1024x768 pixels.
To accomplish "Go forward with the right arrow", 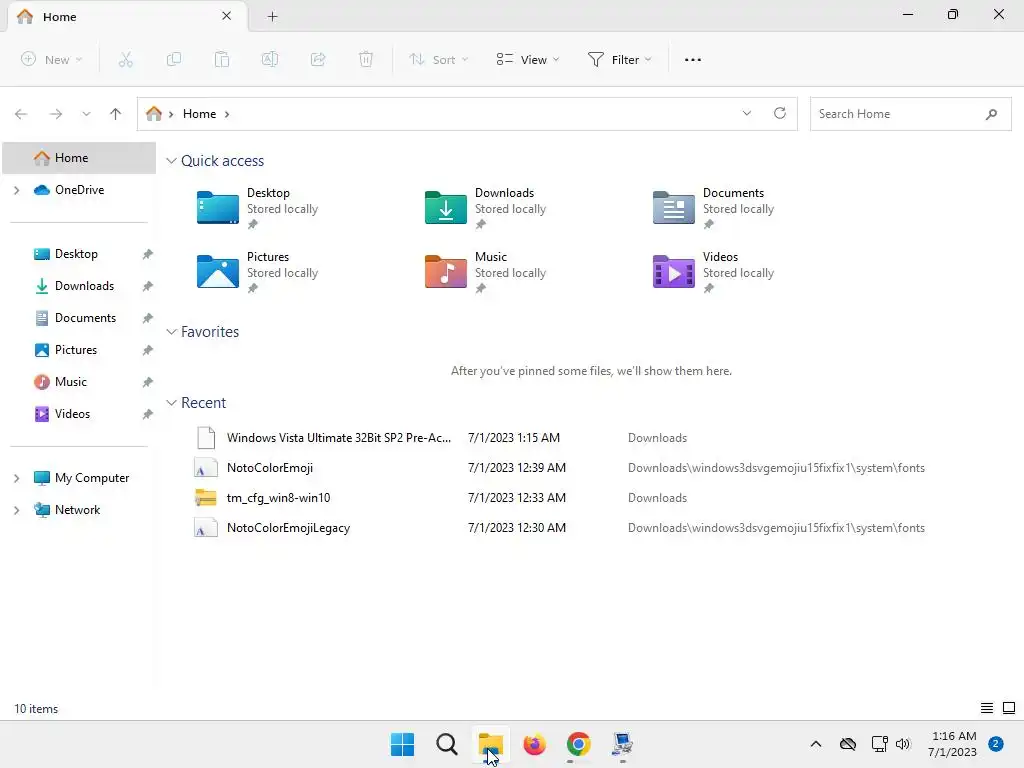I will 56,114.
